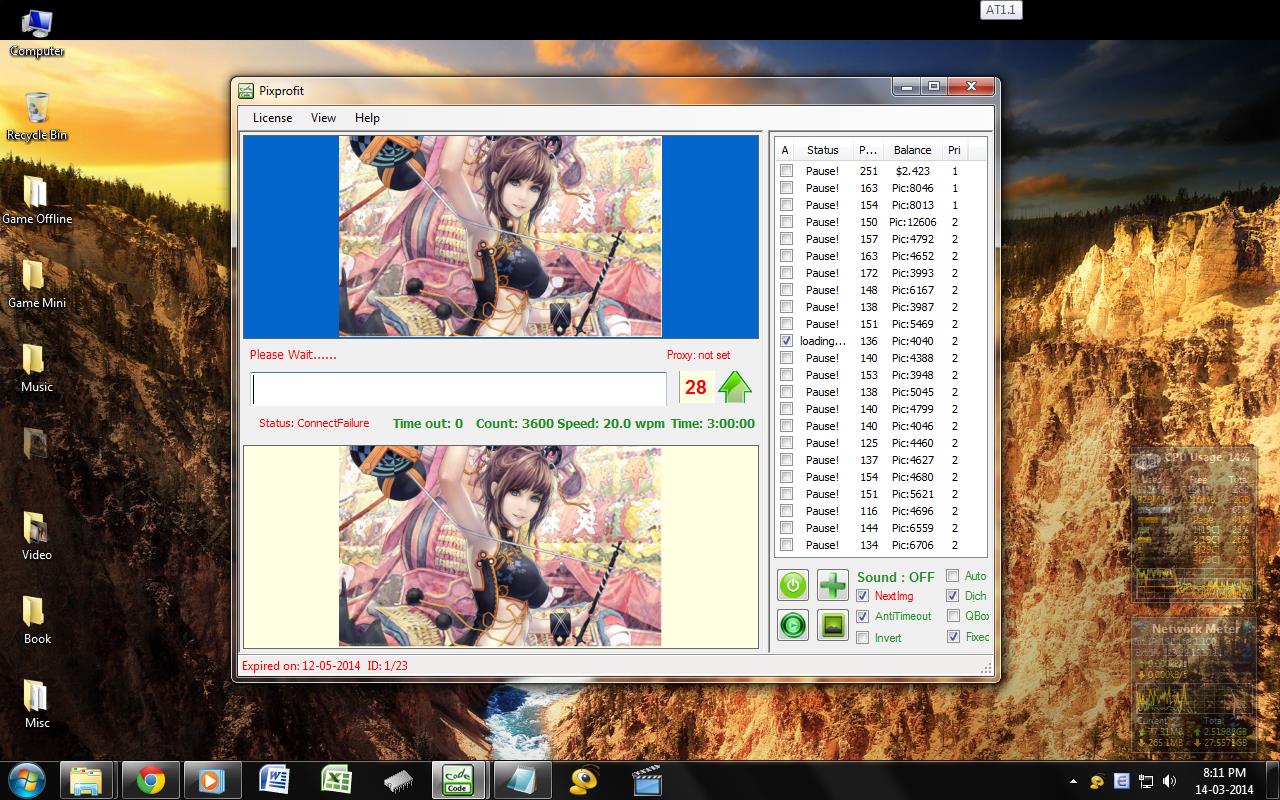This screenshot has width=1280, height=800.
Task: Click the green power button in Pixprofit
Action: [793, 585]
